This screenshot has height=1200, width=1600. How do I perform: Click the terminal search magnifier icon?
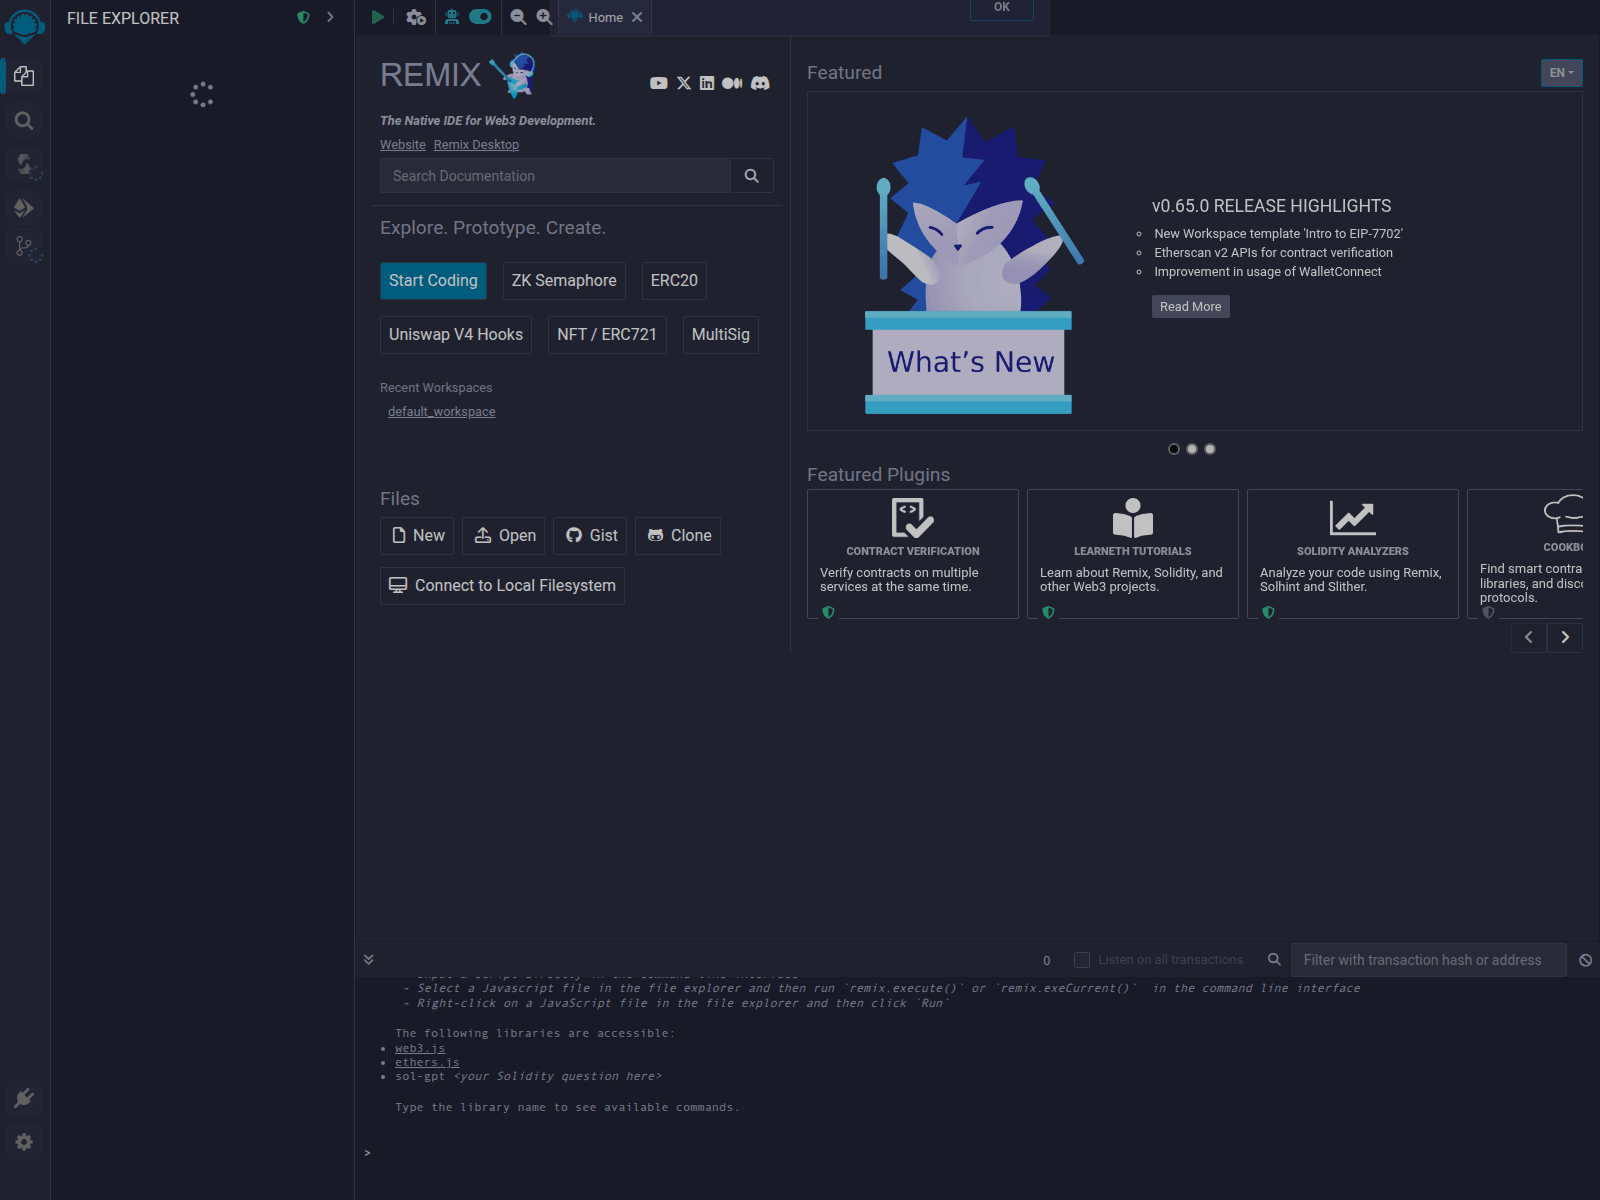[x=1274, y=960]
